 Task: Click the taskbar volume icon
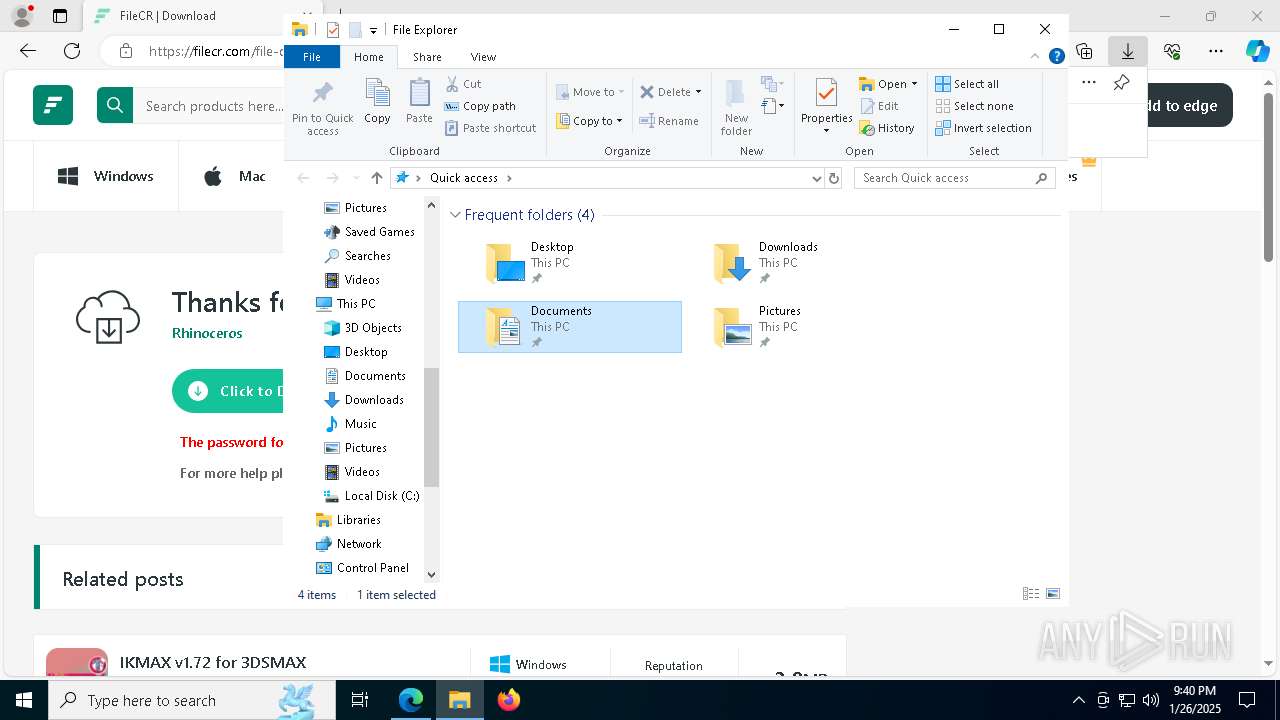pos(1151,700)
